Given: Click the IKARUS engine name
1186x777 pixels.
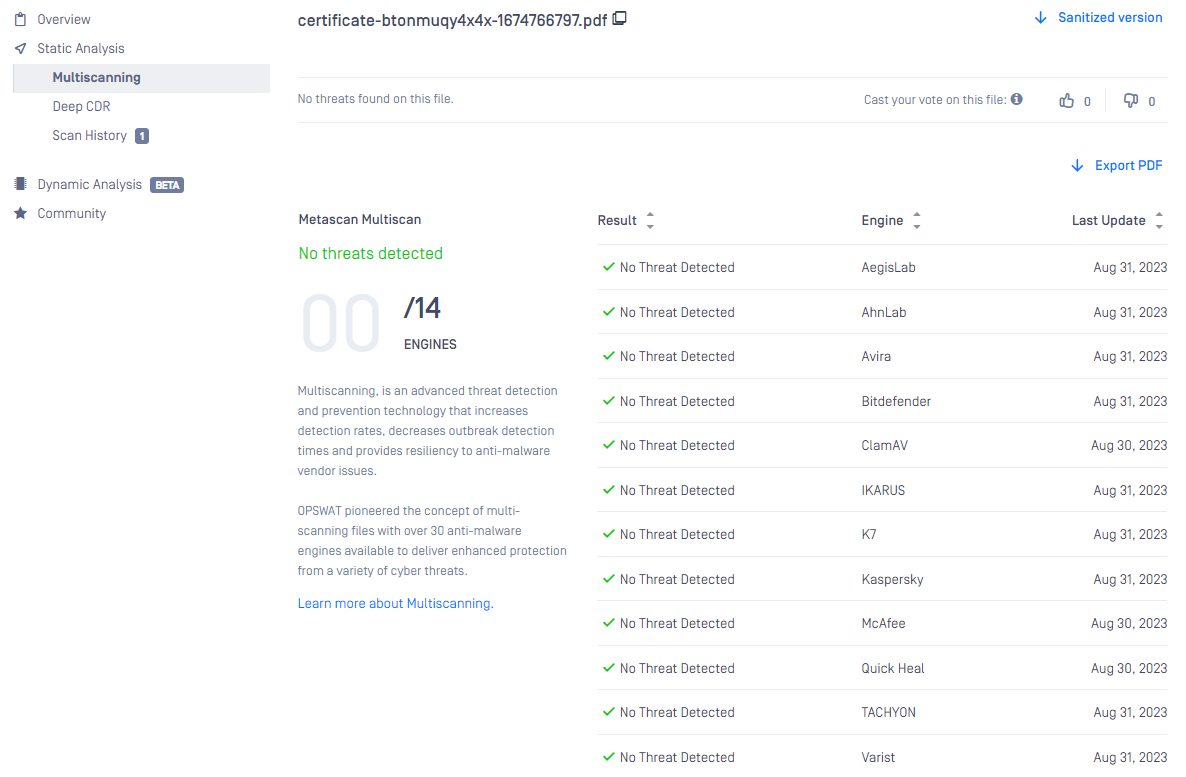Looking at the screenshot, I should [x=883, y=490].
